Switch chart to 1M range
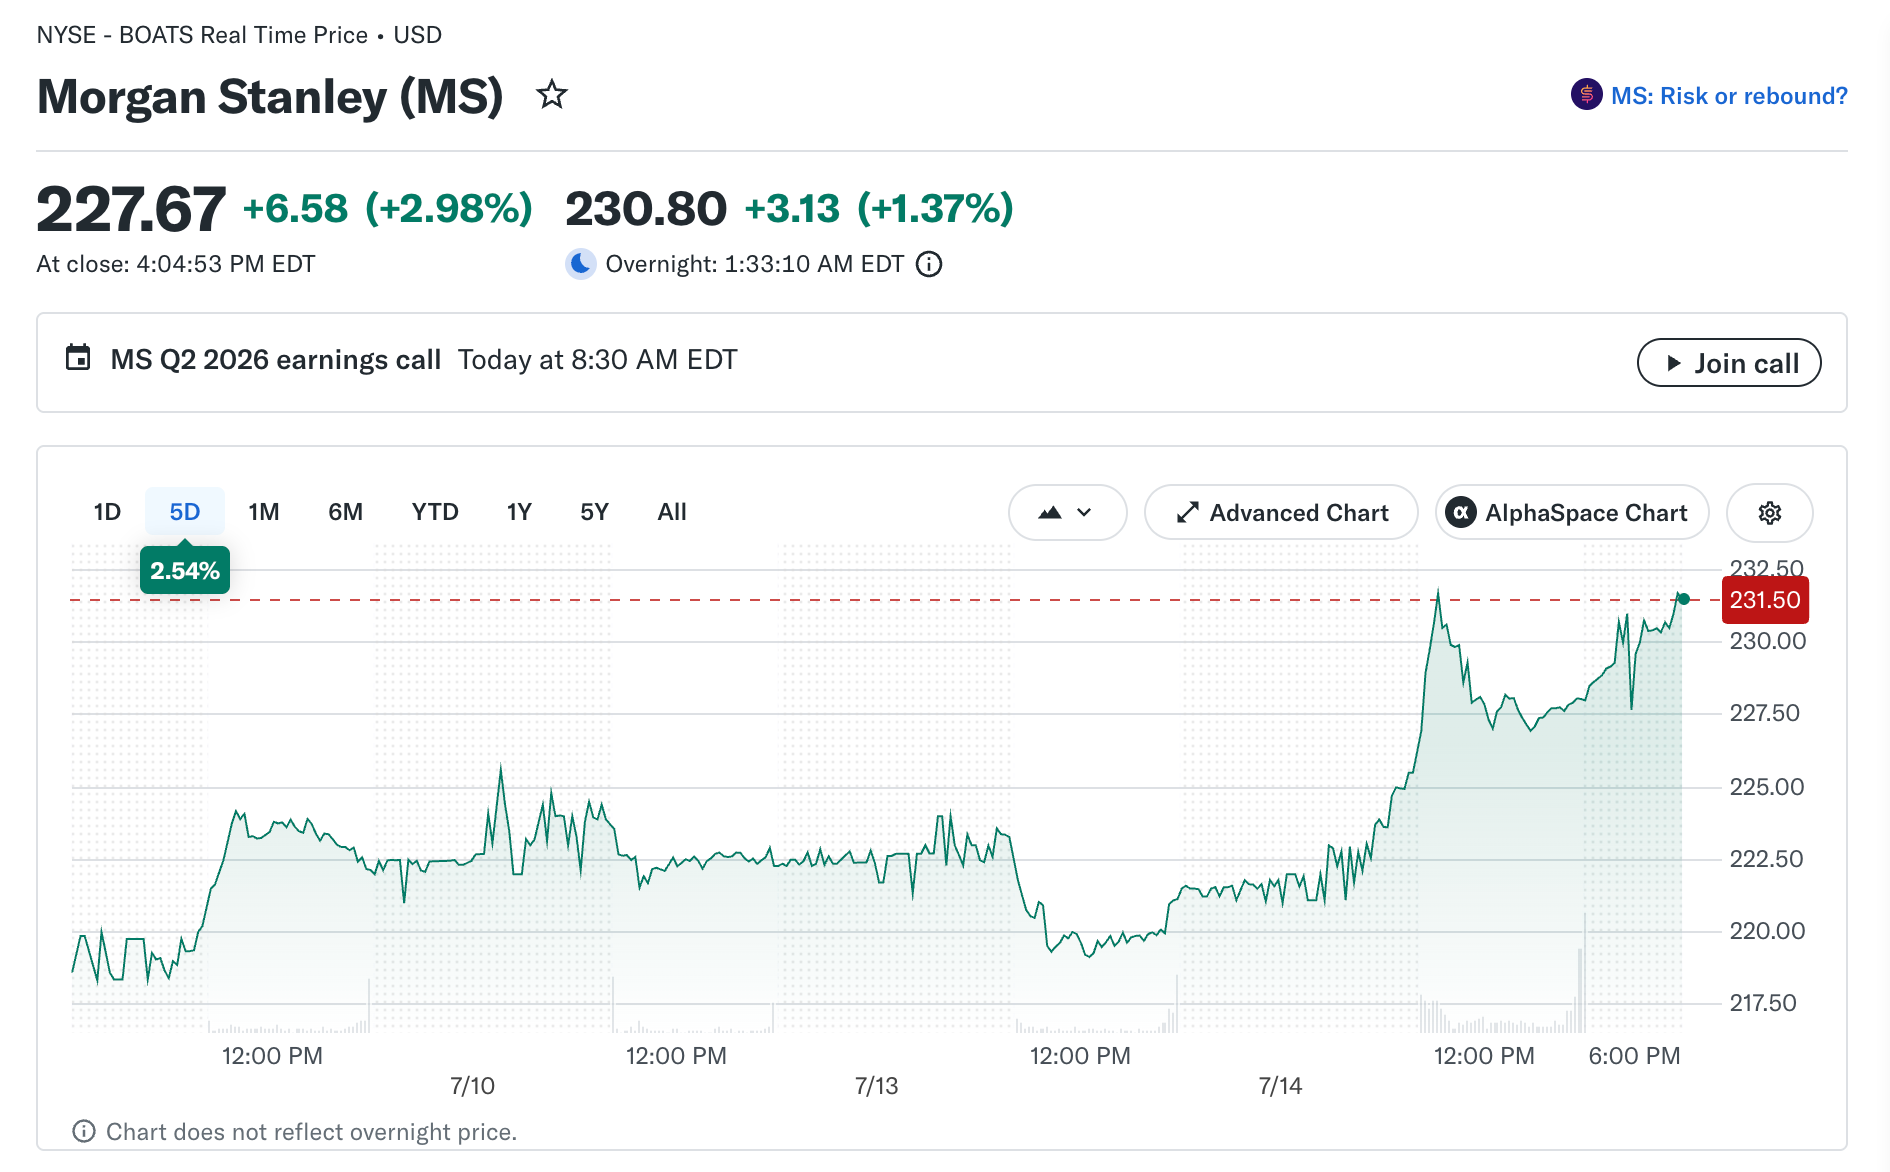Screen dimensions: 1890x1172 coord(264,512)
